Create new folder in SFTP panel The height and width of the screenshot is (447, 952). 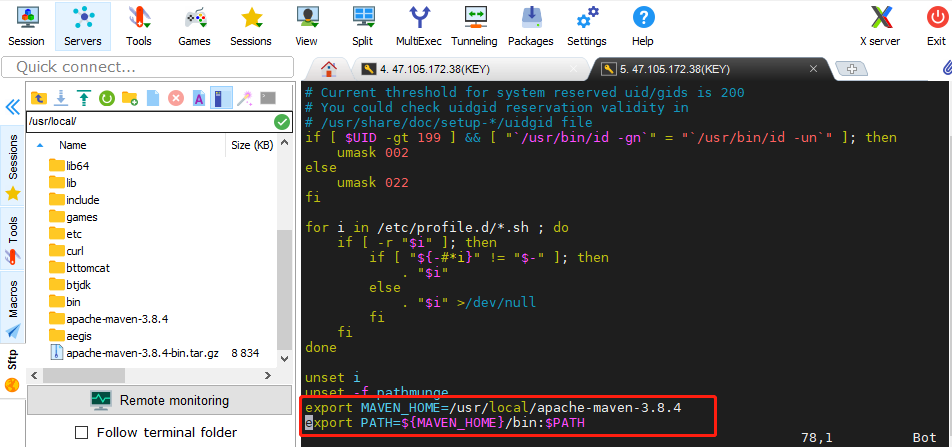click(130, 98)
